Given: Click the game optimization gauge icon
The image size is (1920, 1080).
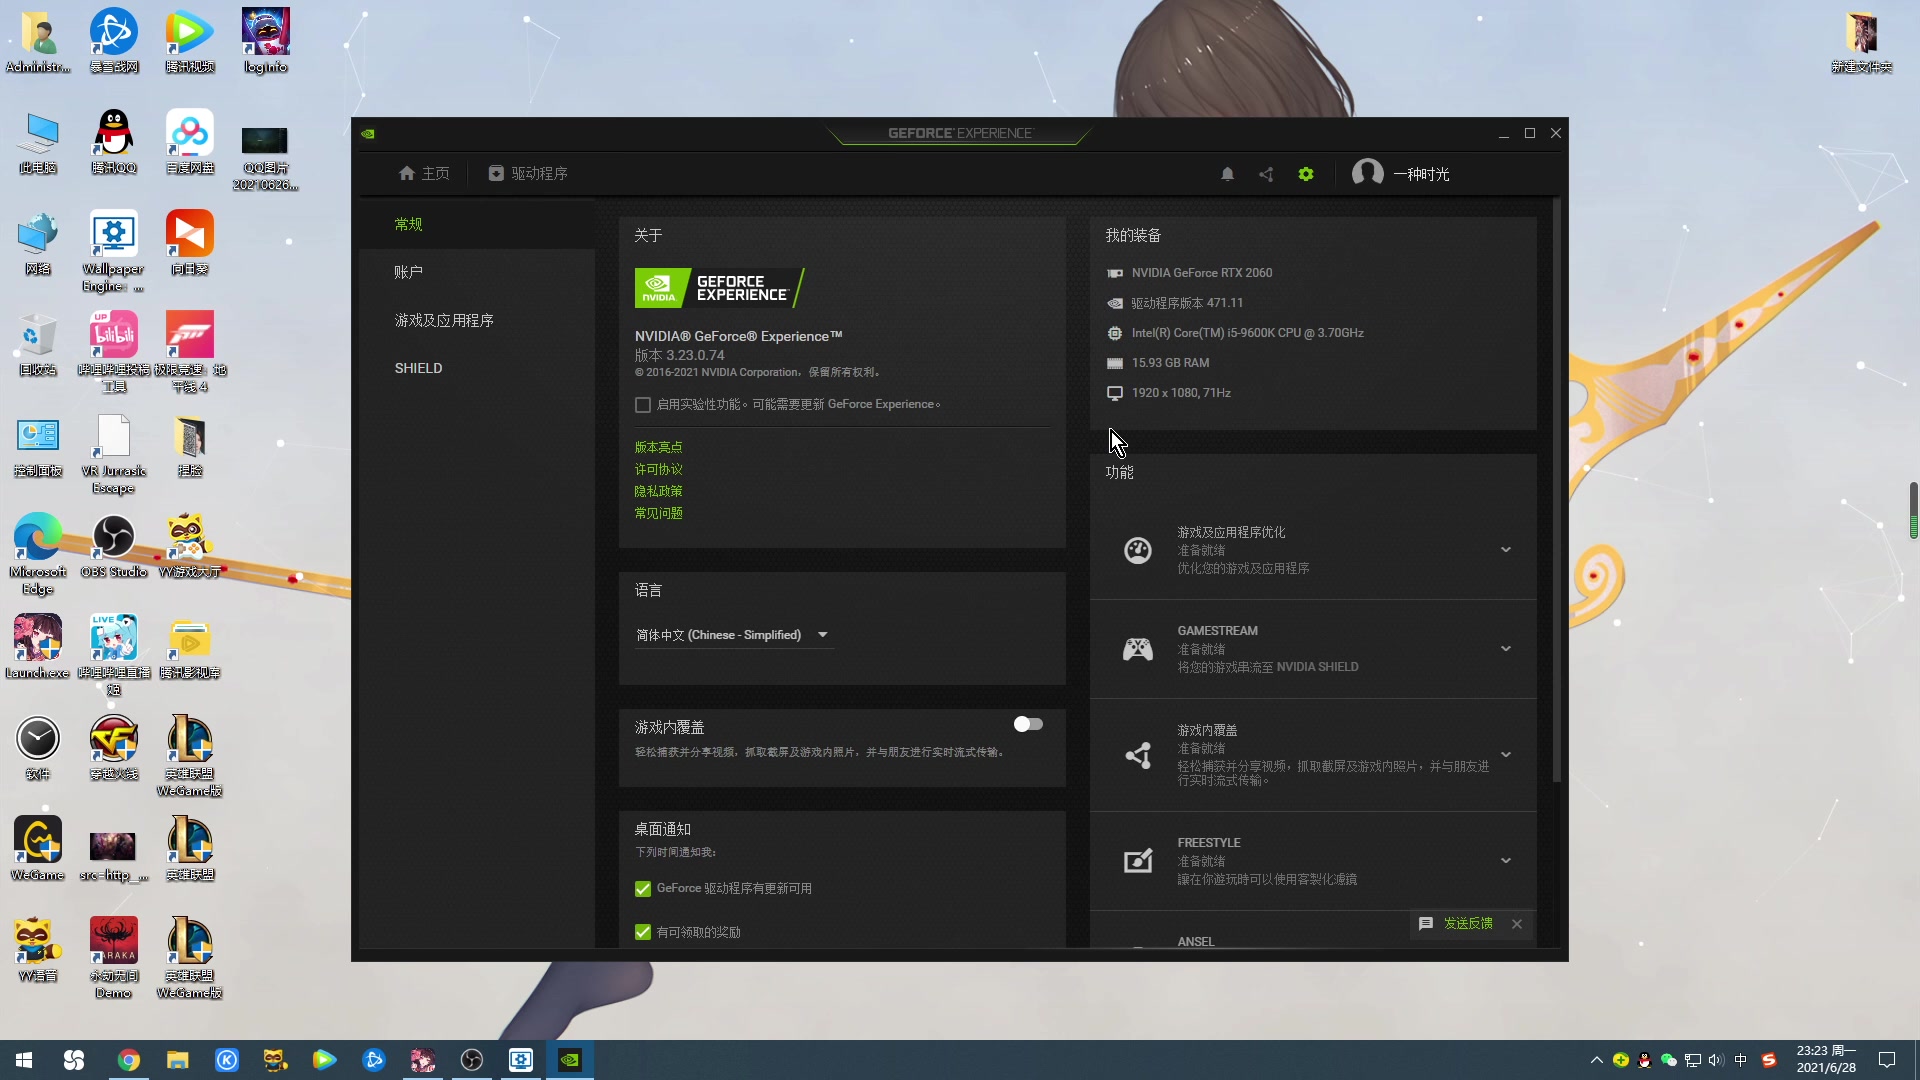Looking at the screenshot, I should [x=1138, y=550].
